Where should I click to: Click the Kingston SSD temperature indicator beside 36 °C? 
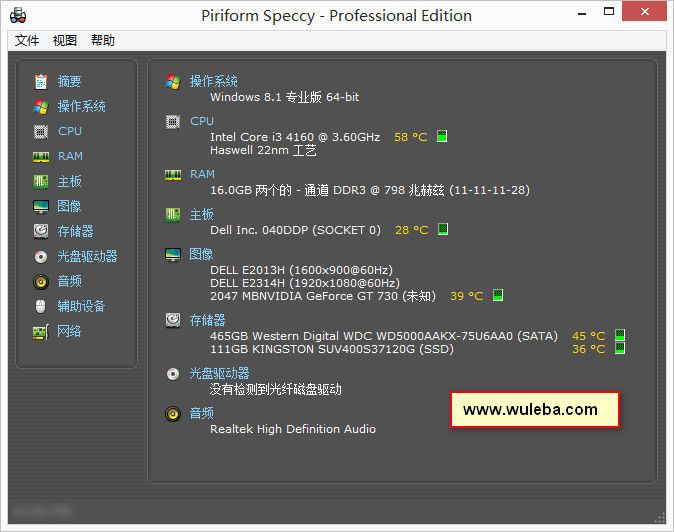coord(620,348)
